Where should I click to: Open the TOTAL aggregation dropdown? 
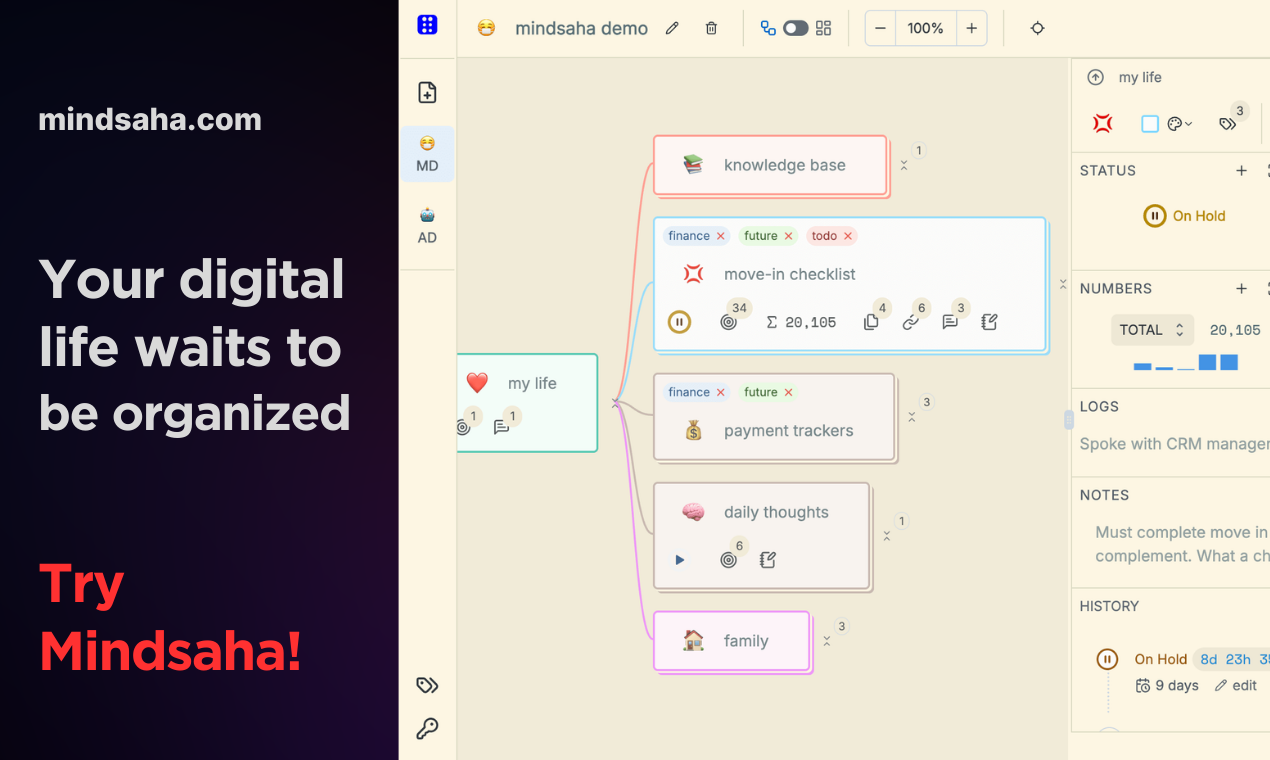[1152, 330]
